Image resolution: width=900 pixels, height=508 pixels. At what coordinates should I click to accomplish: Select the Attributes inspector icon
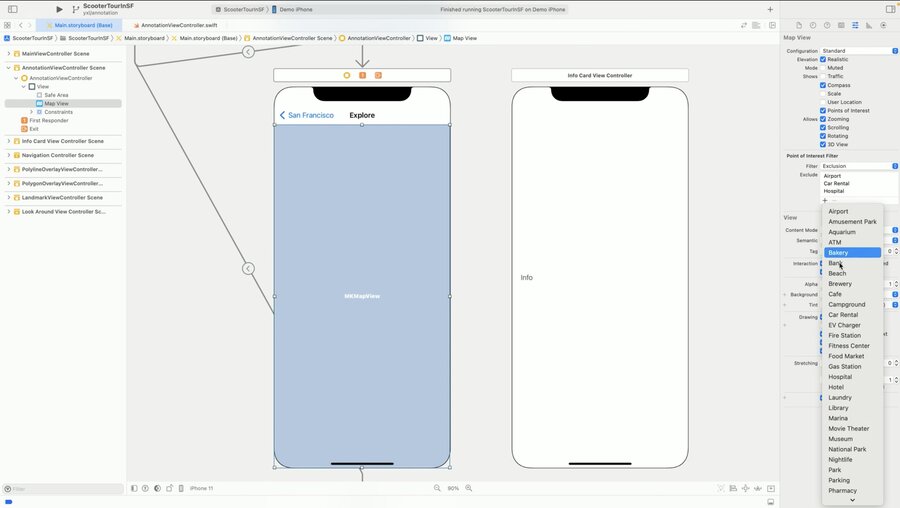(x=855, y=25)
